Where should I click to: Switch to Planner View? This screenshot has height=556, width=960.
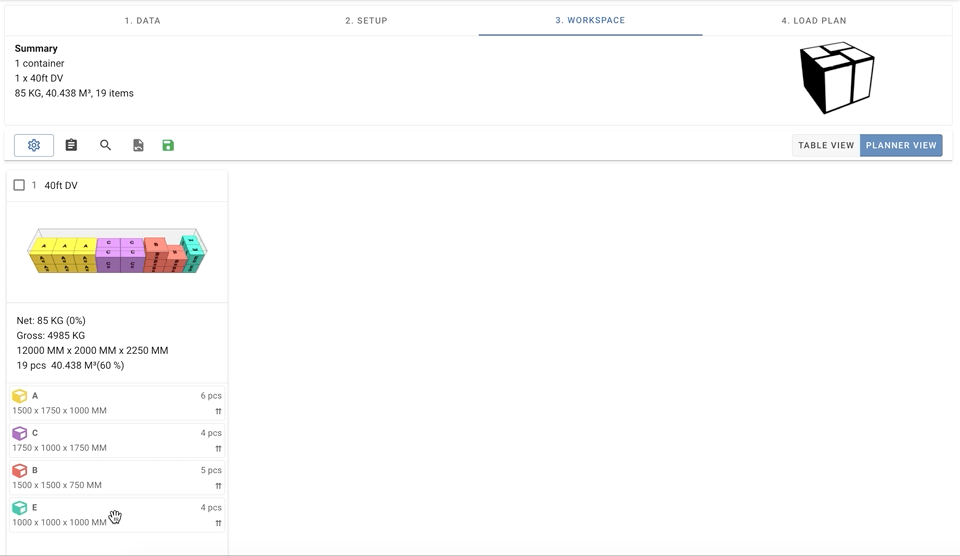tap(901, 145)
